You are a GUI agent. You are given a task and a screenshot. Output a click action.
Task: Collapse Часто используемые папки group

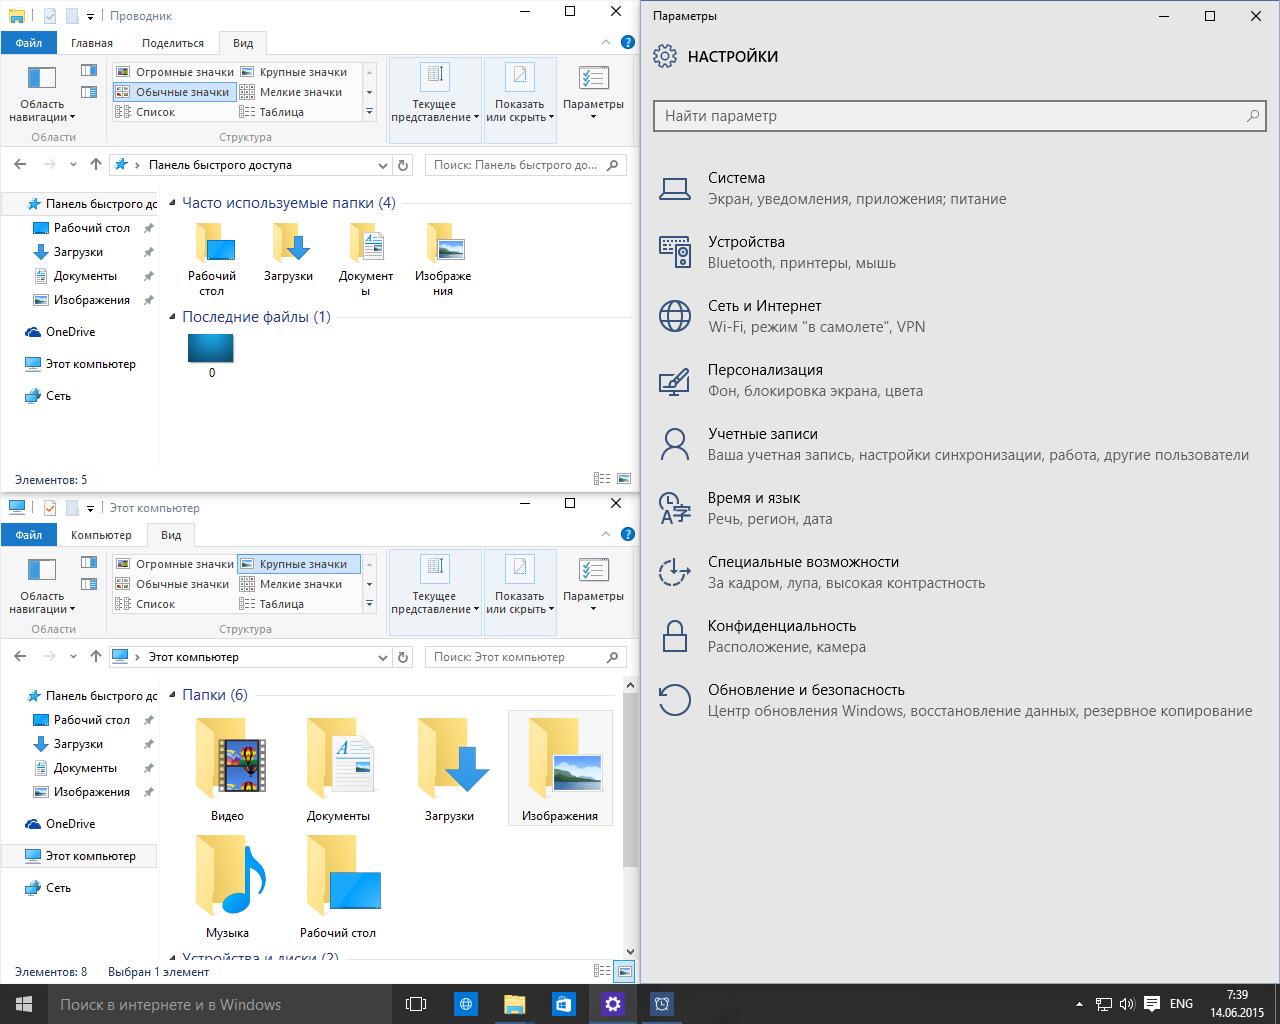(x=173, y=203)
